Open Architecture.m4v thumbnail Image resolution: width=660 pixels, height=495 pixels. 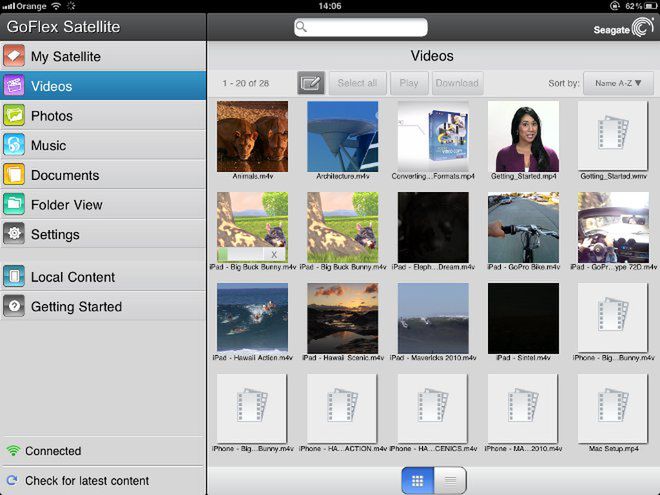(343, 136)
